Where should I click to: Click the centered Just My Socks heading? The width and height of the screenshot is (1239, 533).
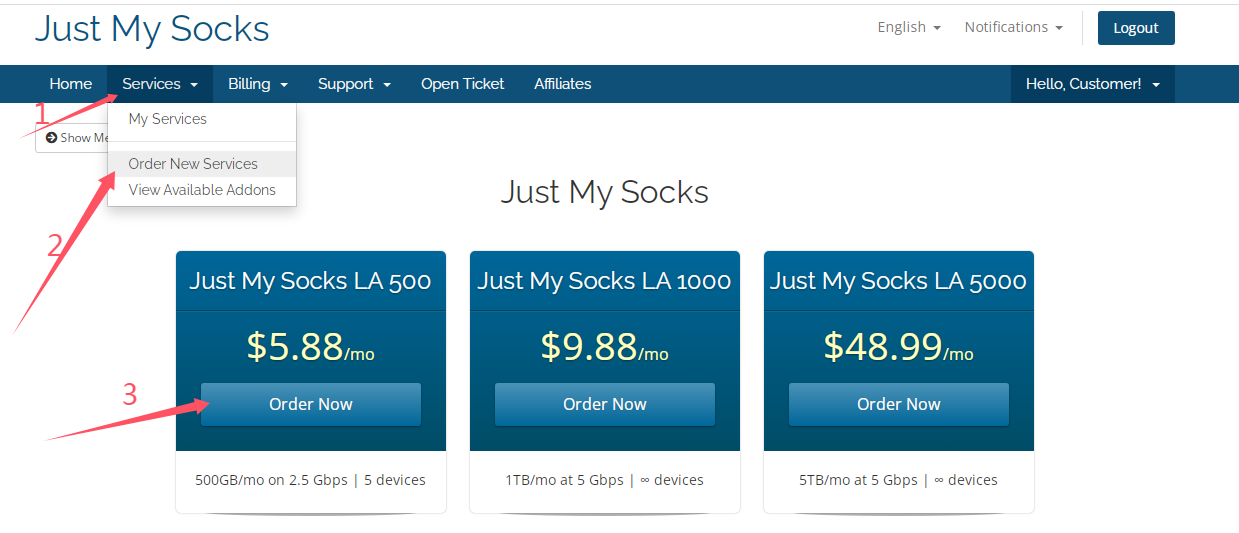coord(605,192)
